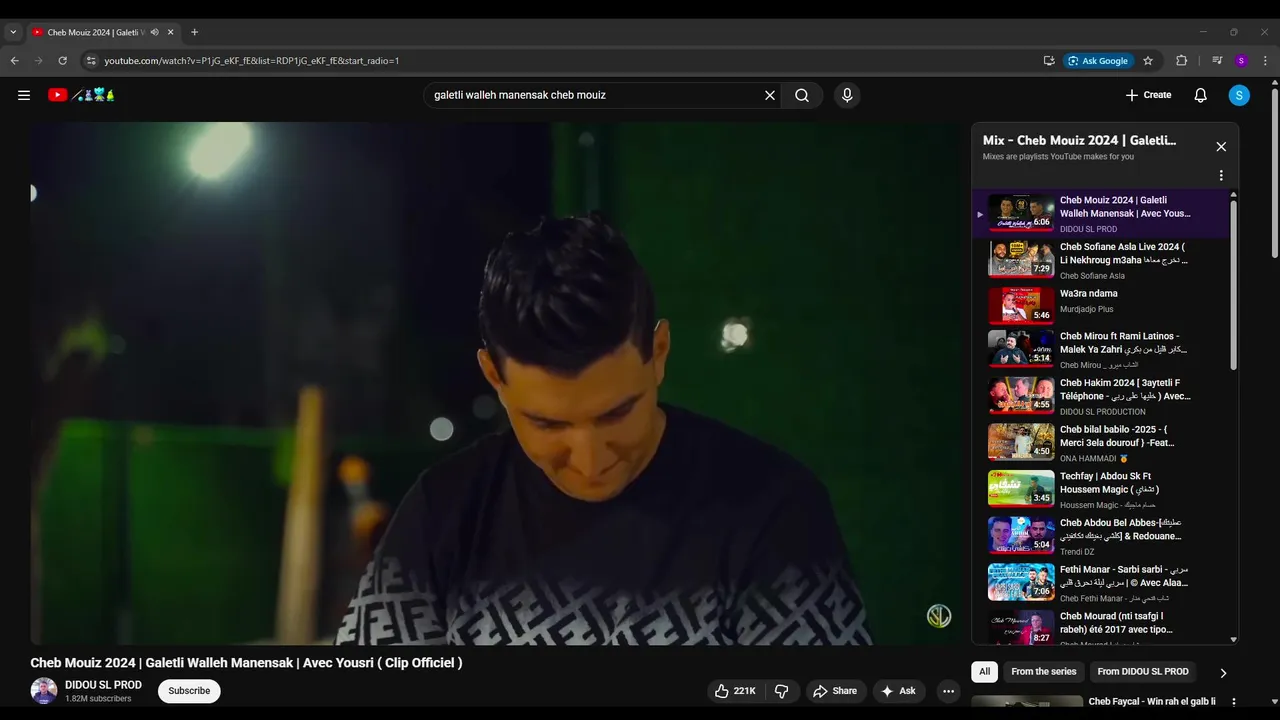Play Cheb Sofiane Asla Live 2024
Screen dimensions: 1280x720
point(1100,260)
